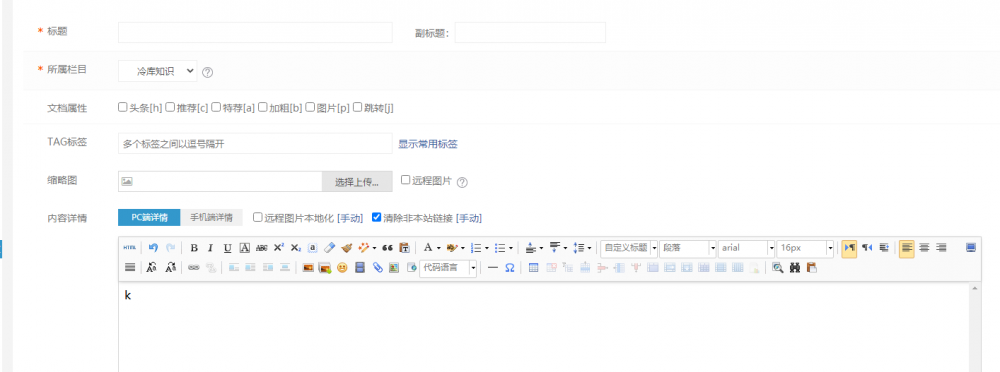This screenshot has width=1000, height=372.
Task: Uncheck 清除非本站链接 checkbox
Action: point(376,217)
